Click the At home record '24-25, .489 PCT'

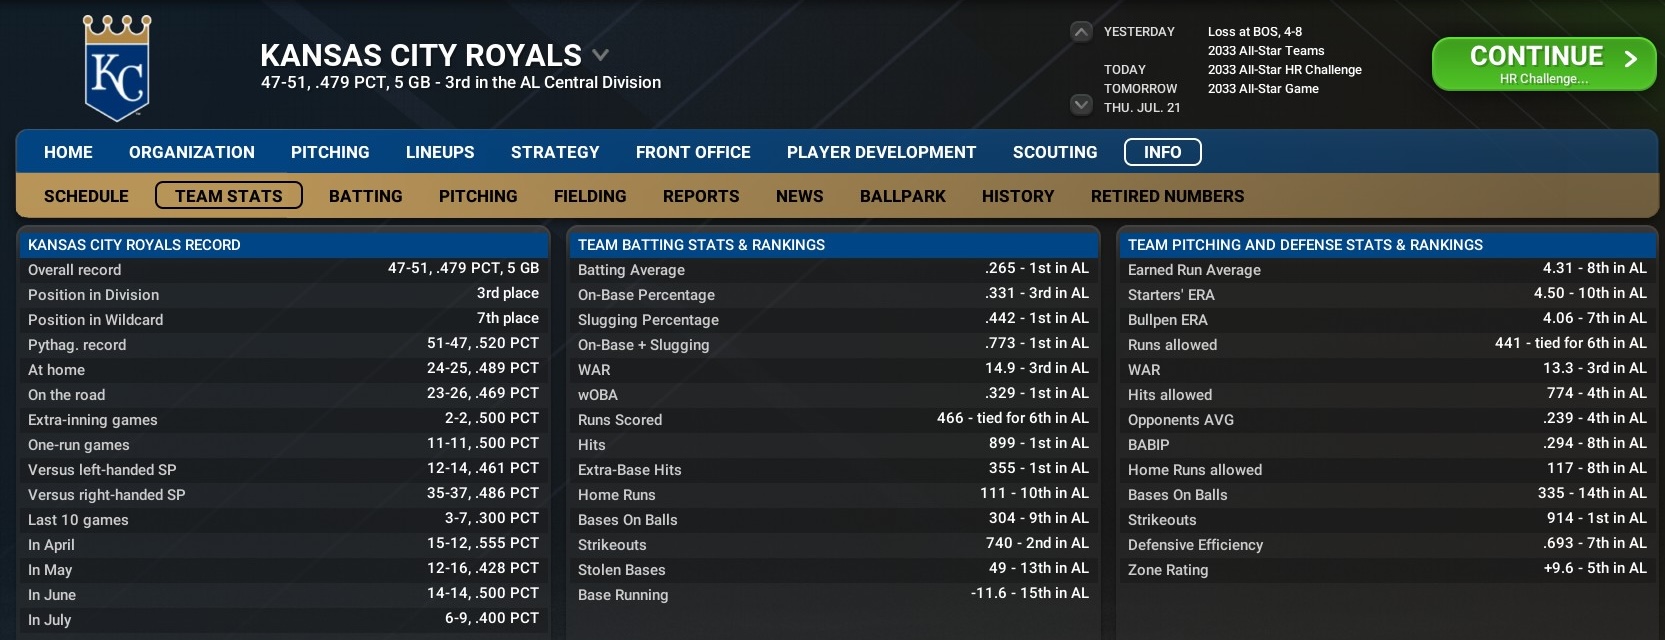(x=483, y=368)
